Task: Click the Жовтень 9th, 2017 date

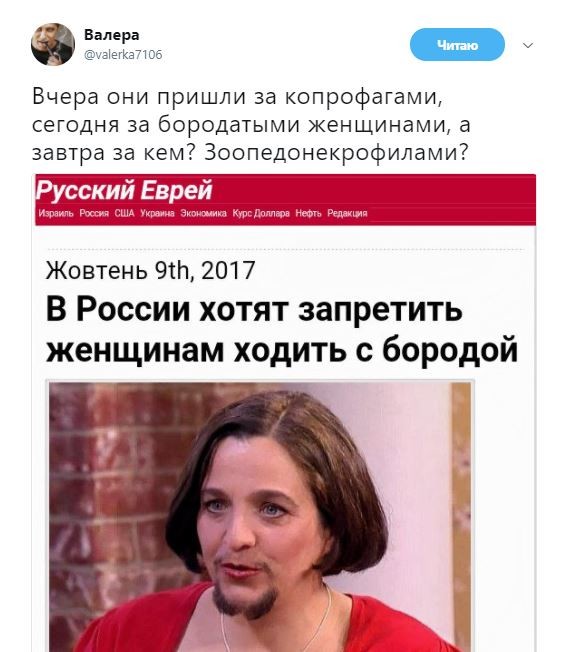Action: (x=150, y=270)
